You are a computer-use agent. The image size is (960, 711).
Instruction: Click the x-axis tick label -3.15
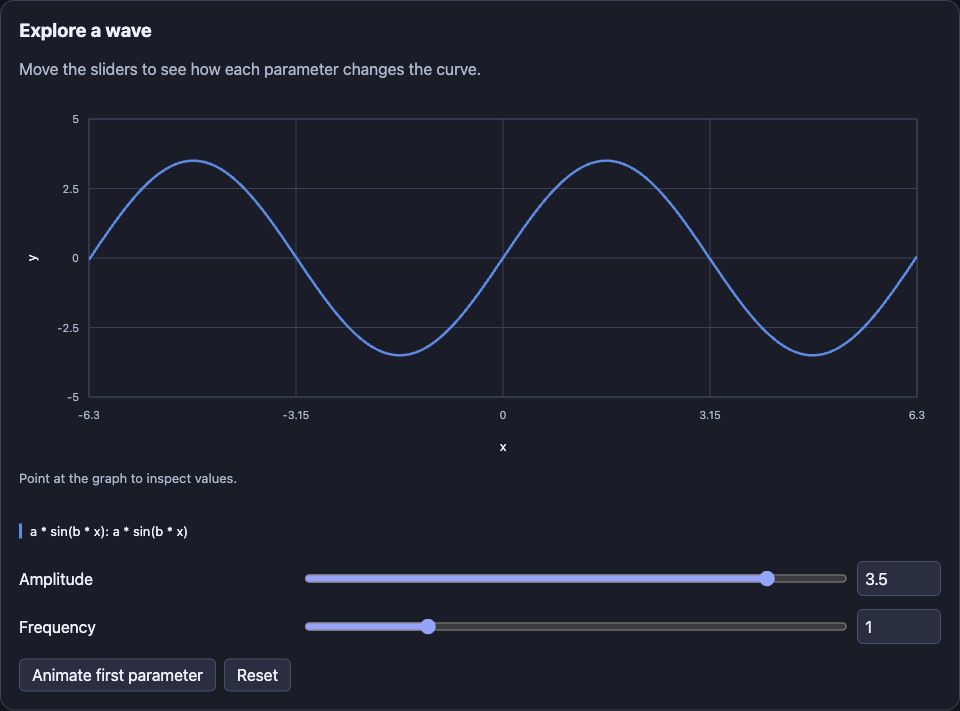(x=296, y=415)
